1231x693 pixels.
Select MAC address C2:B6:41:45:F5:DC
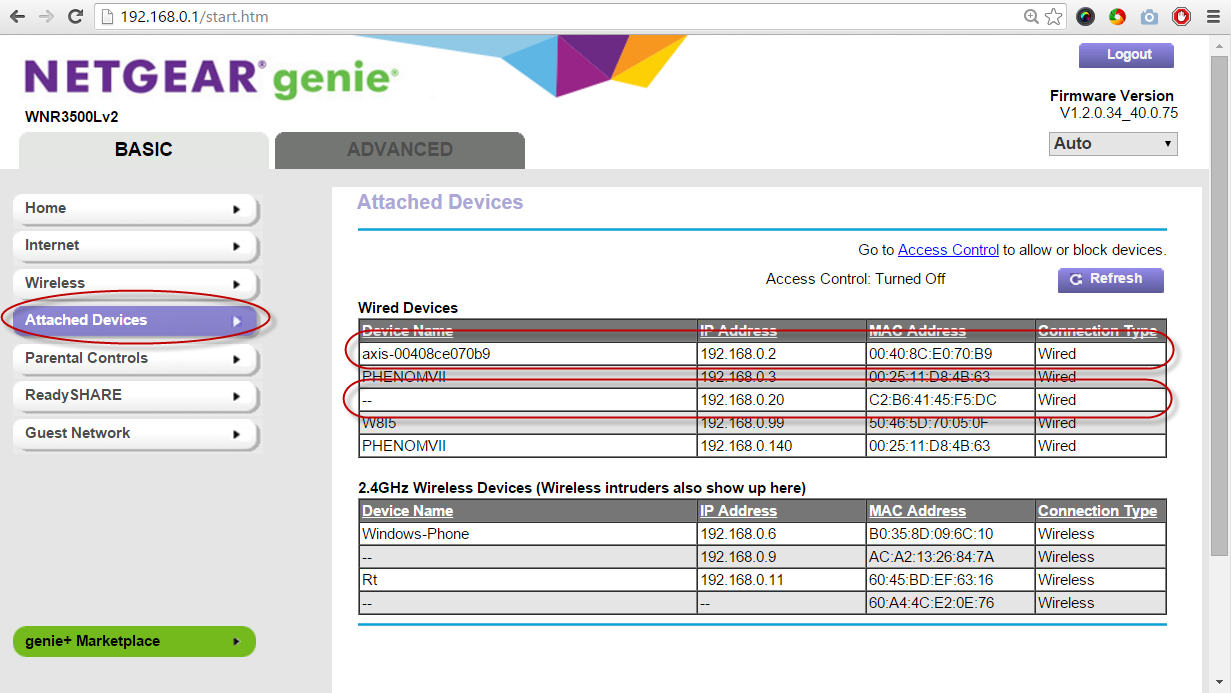pos(933,400)
